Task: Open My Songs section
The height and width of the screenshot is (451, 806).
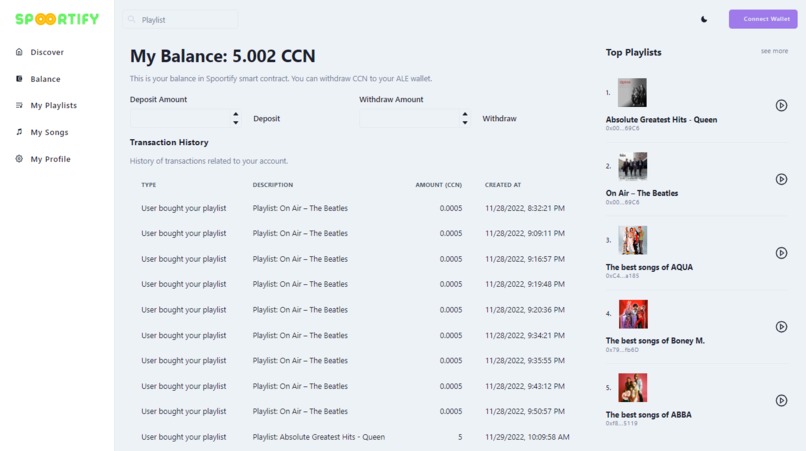Action: point(49,132)
